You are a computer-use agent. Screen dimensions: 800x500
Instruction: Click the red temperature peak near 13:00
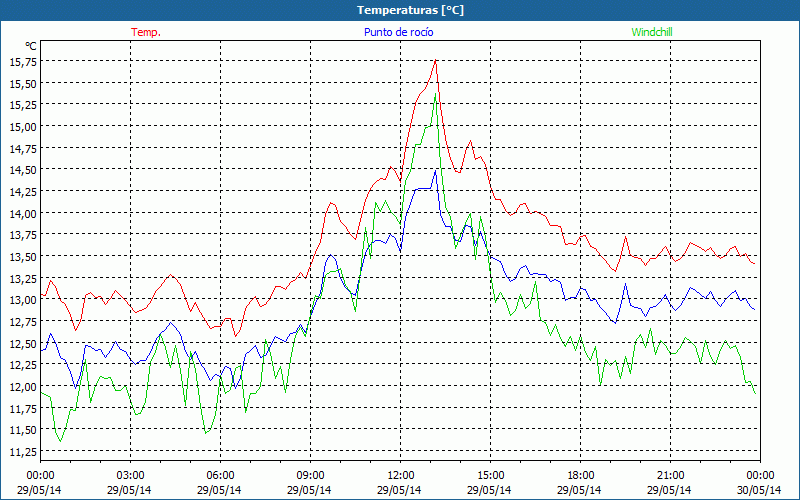(x=435, y=60)
